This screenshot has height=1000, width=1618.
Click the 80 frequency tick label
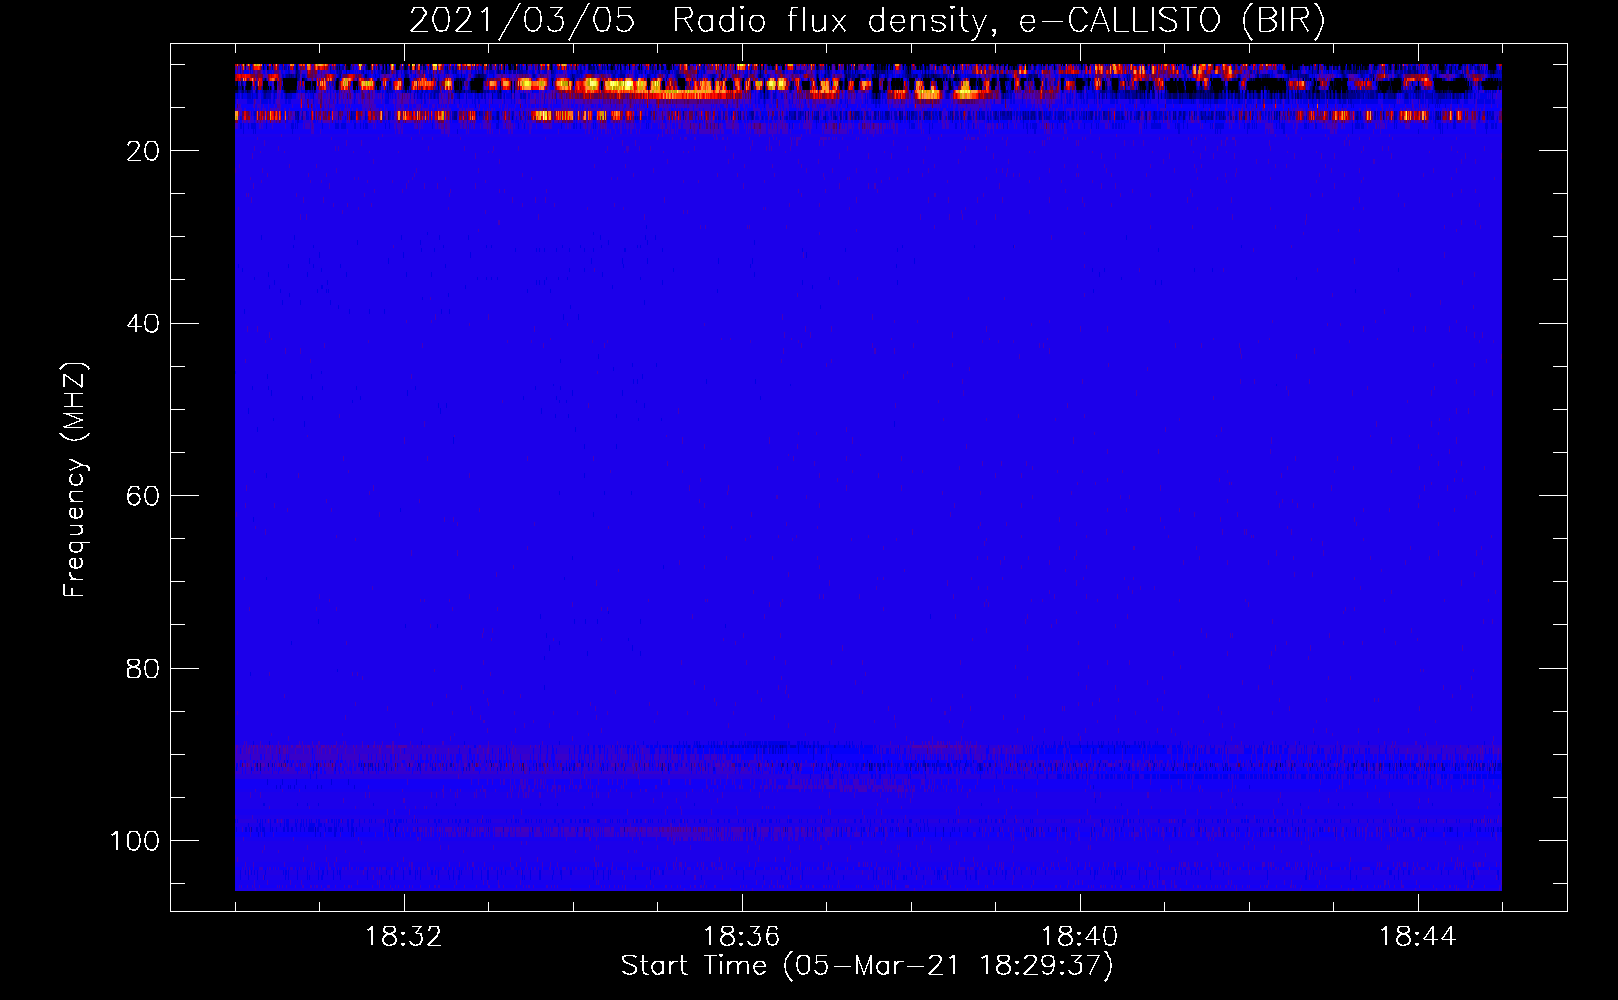pyautogui.click(x=143, y=668)
